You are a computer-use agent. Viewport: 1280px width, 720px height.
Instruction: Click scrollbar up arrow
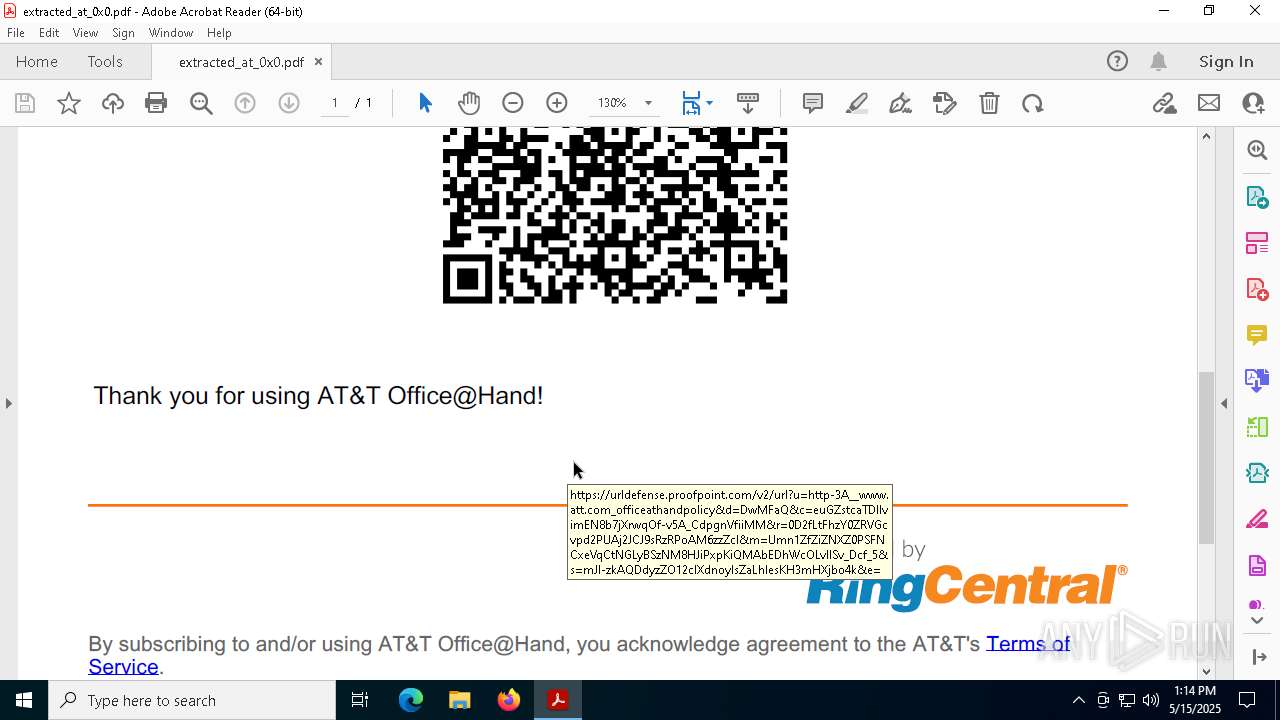click(x=1206, y=136)
